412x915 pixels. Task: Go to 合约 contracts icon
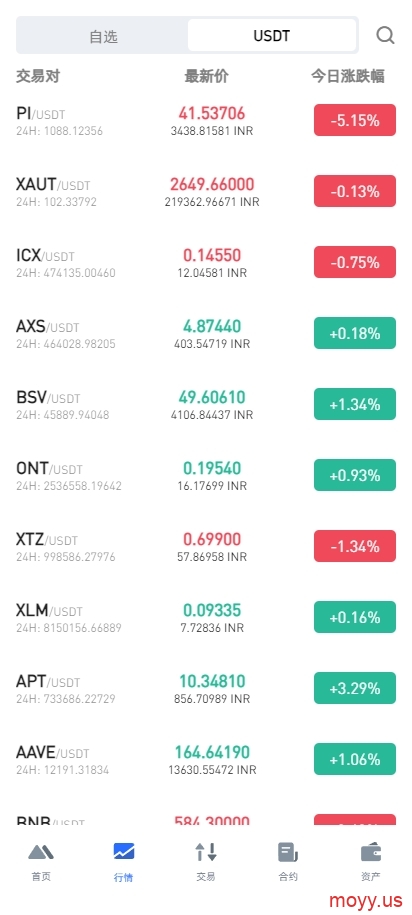[288, 853]
